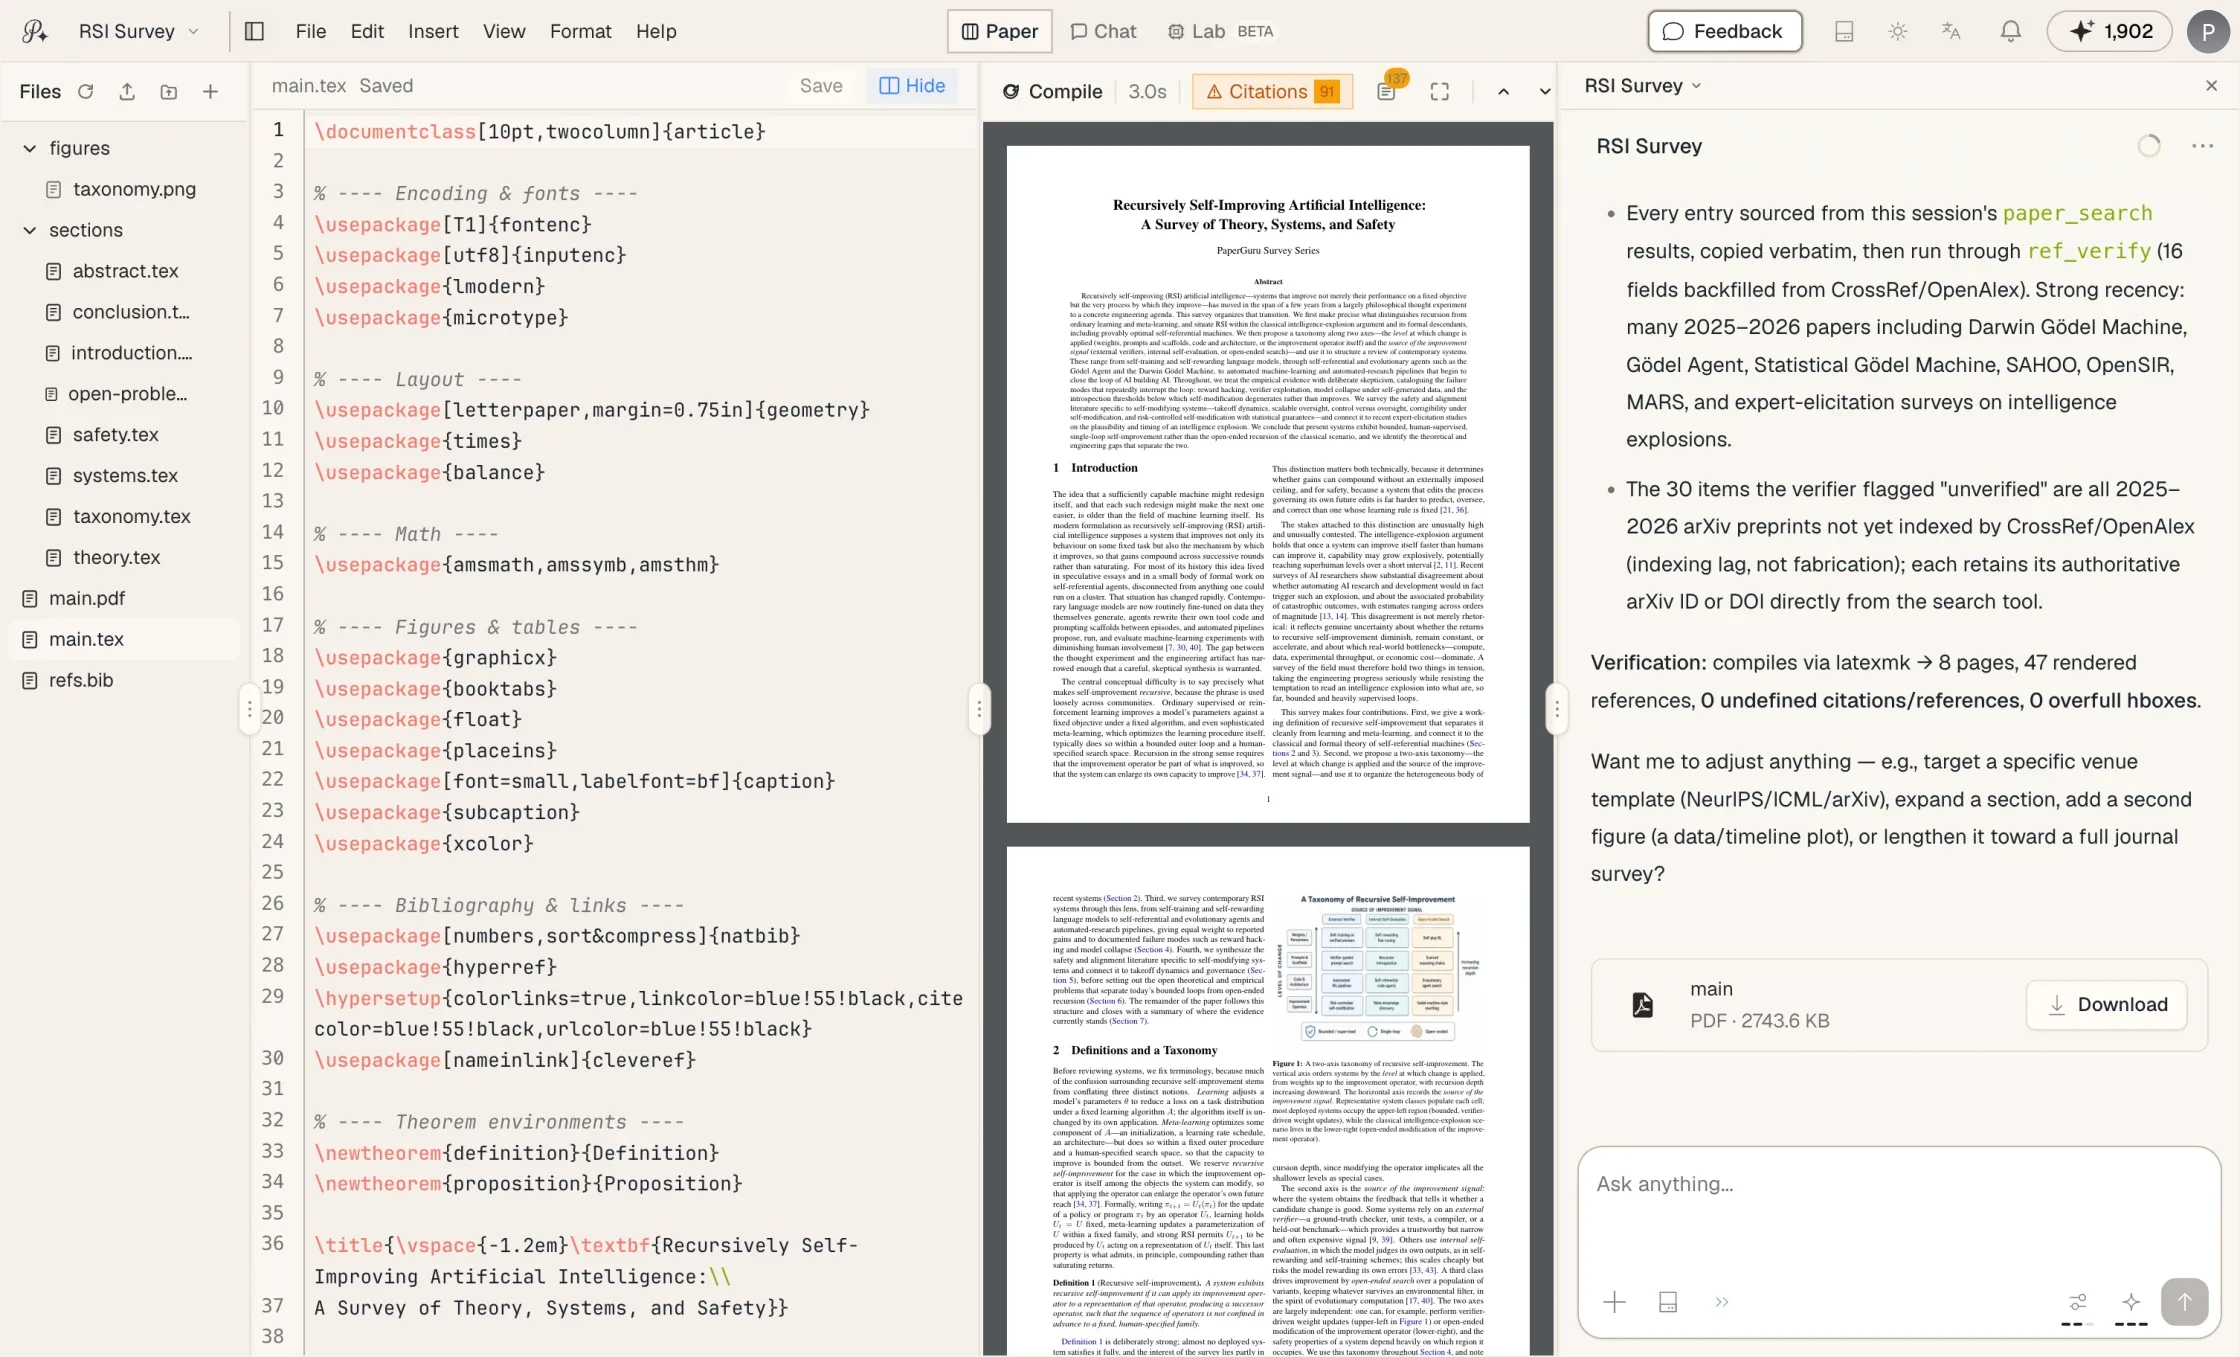Open the Format menu
Screen dimensions: 2240x1357
point(580,31)
